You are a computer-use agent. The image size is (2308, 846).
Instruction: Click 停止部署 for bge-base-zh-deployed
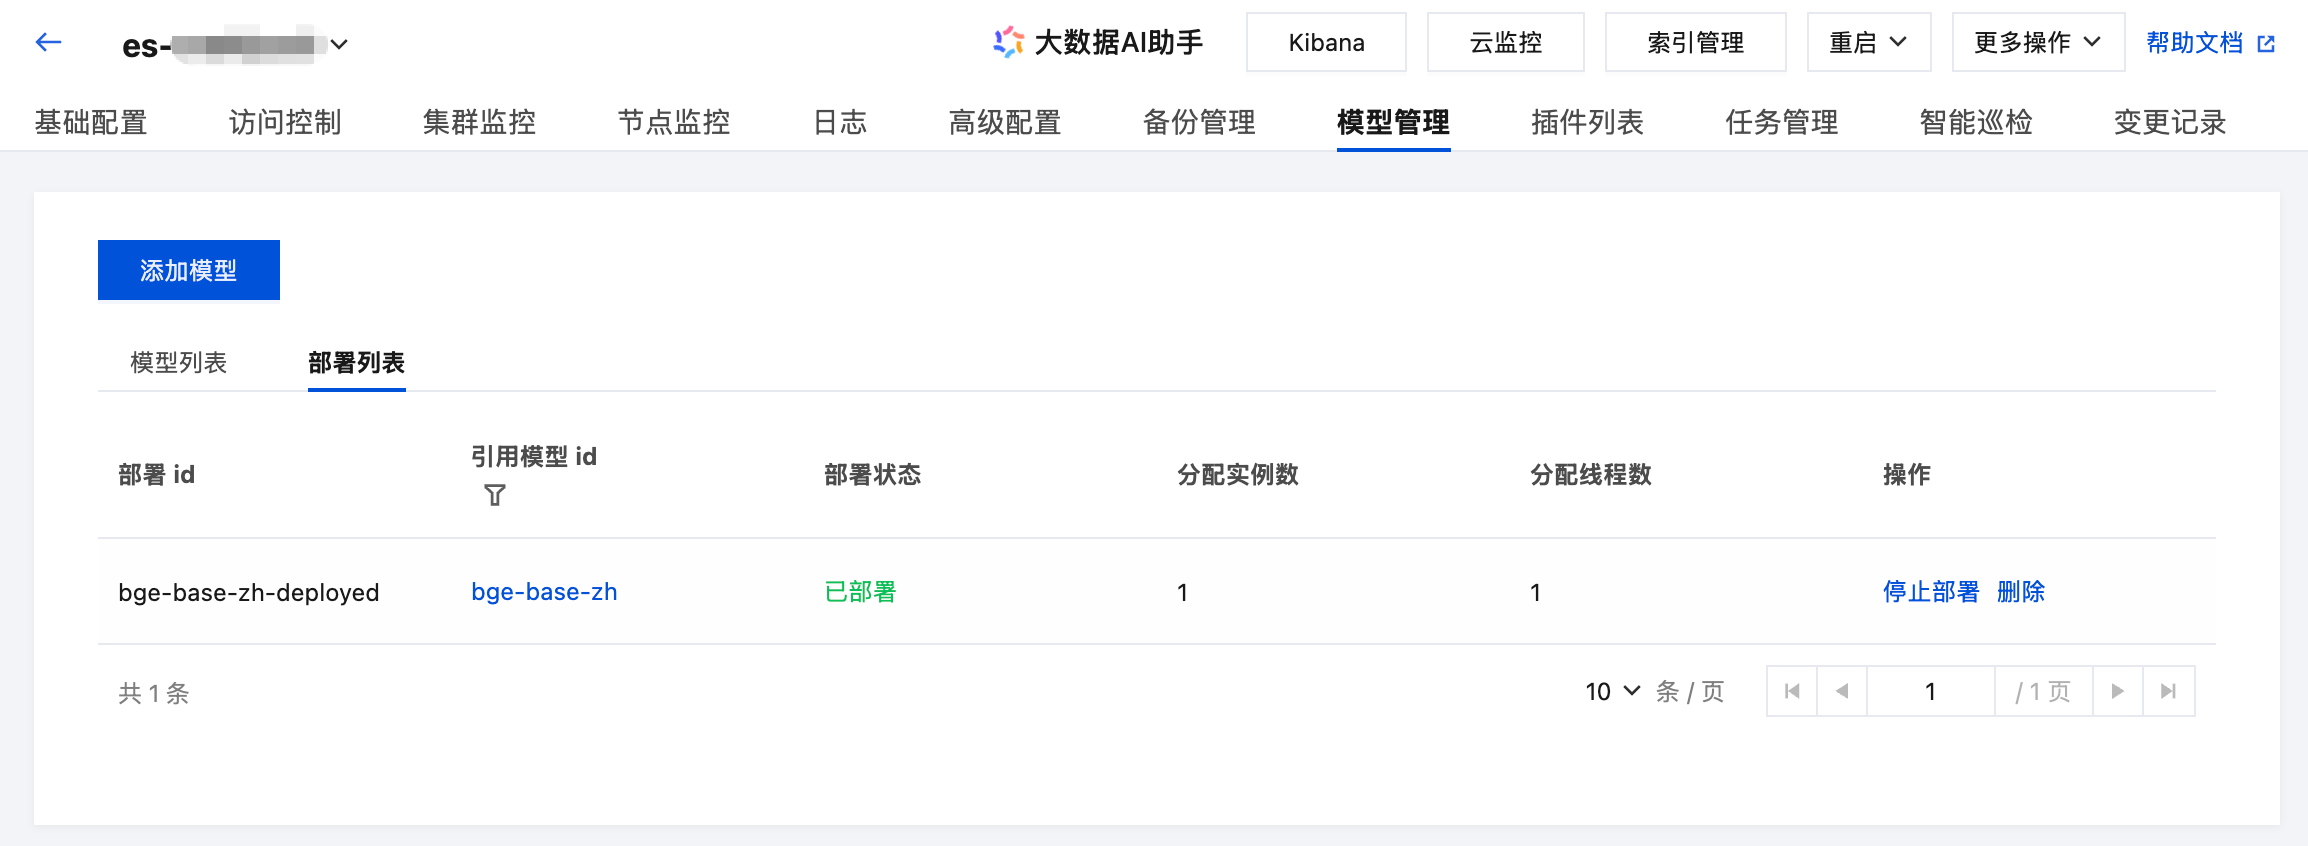click(1930, 592)
